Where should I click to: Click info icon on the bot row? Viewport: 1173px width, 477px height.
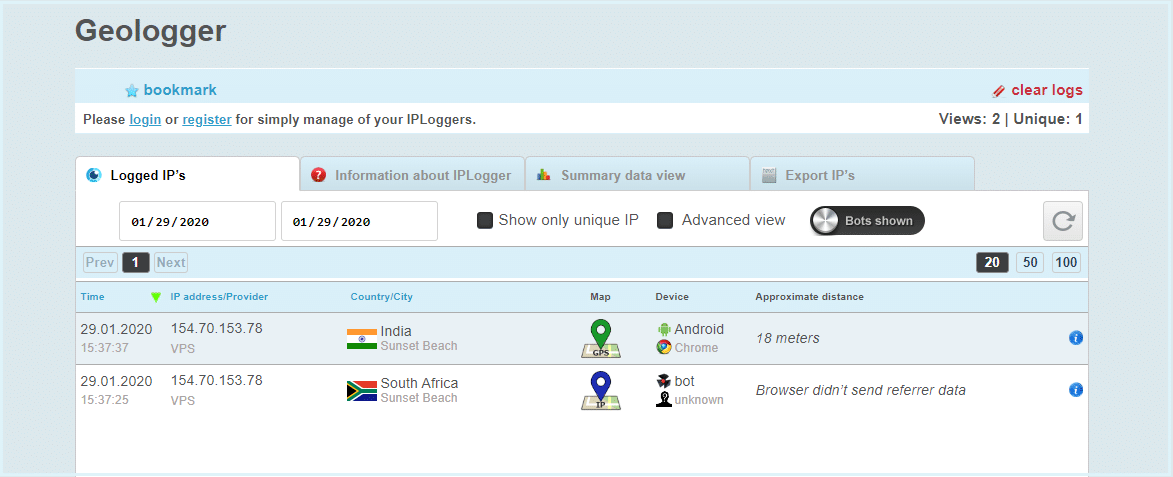coord(1076,390)
